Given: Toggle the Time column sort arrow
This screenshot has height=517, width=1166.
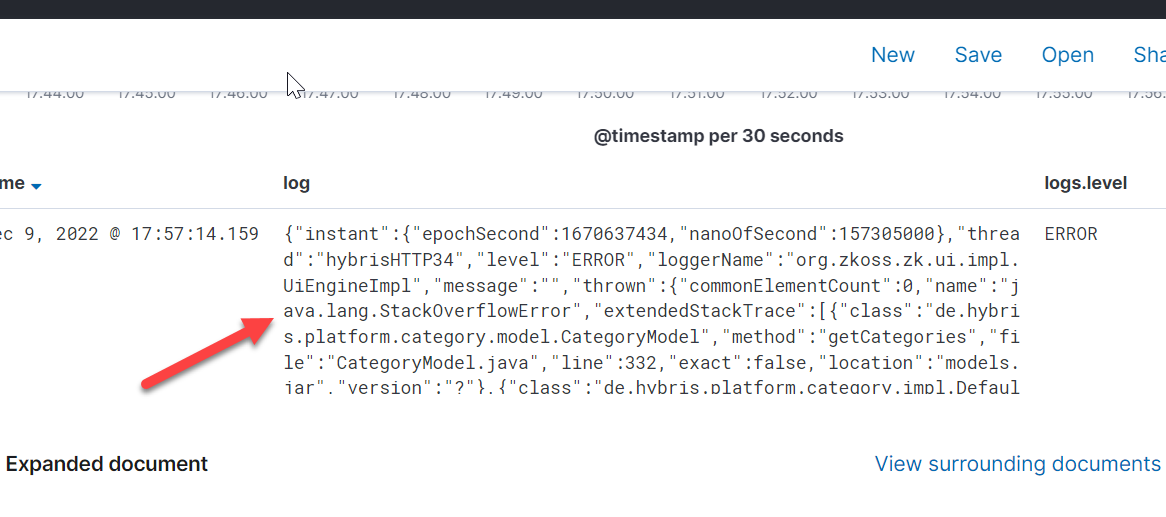Looking at the screenshot, I should (x=36, y=186).
